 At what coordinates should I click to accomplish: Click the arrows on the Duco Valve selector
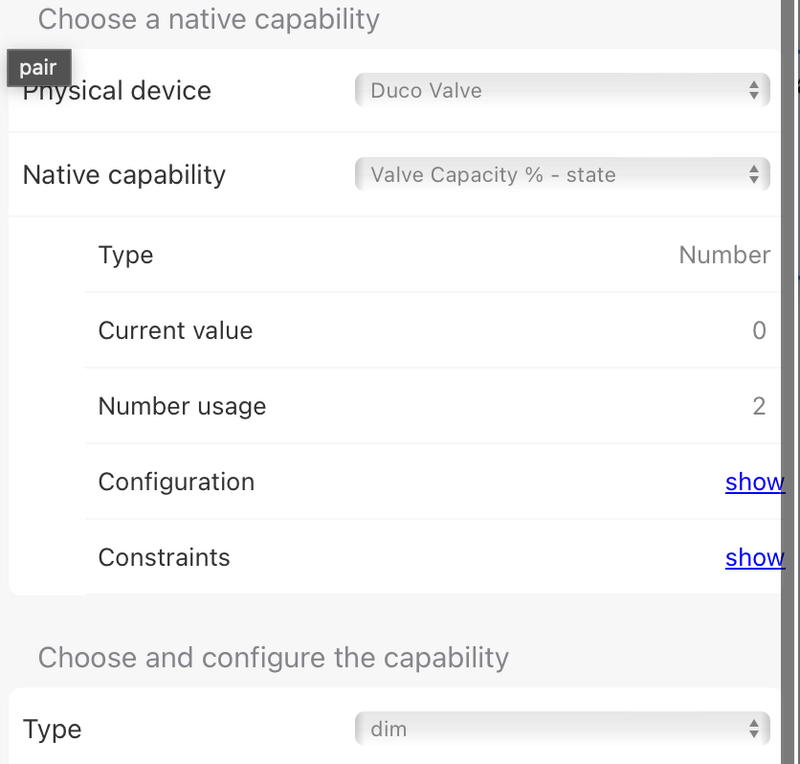[754, 90]
